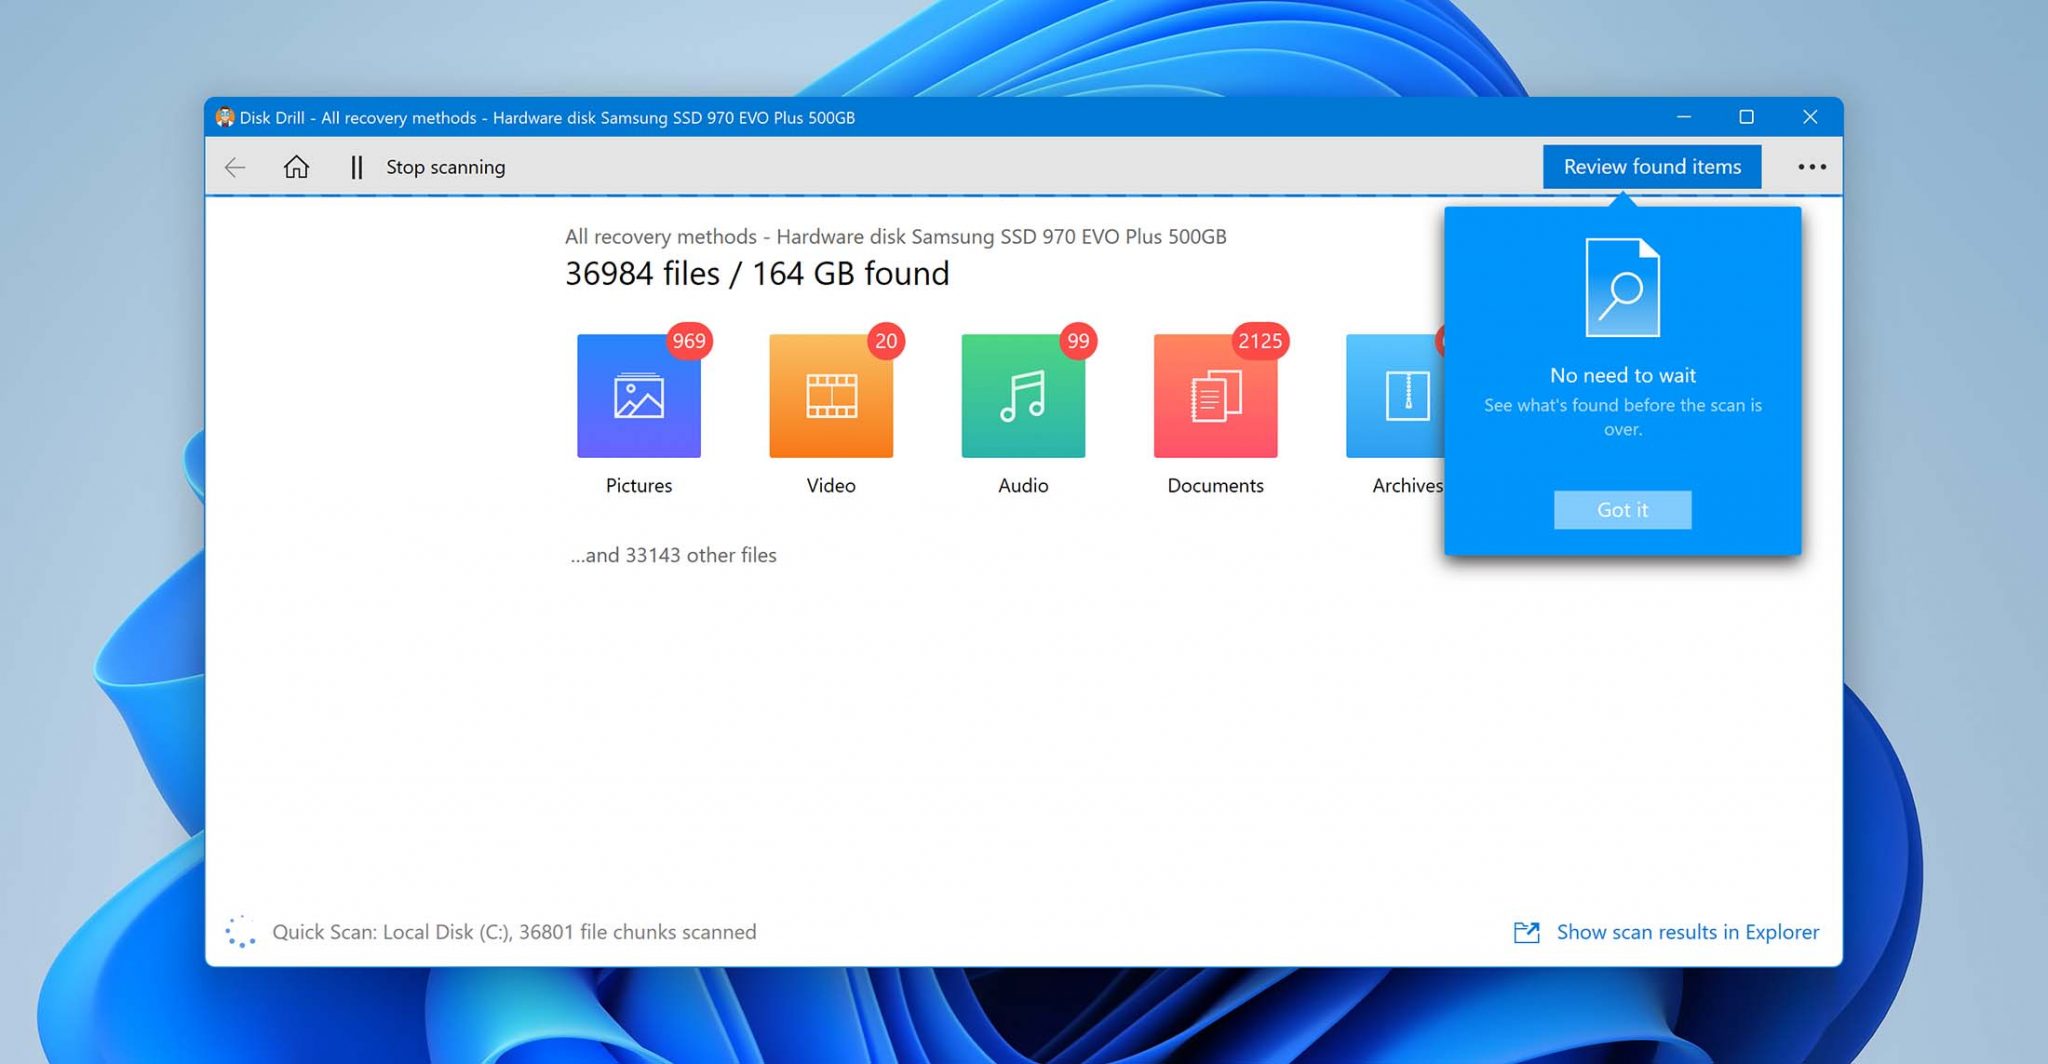Open the Video category tile

click(x=830, y=396)
